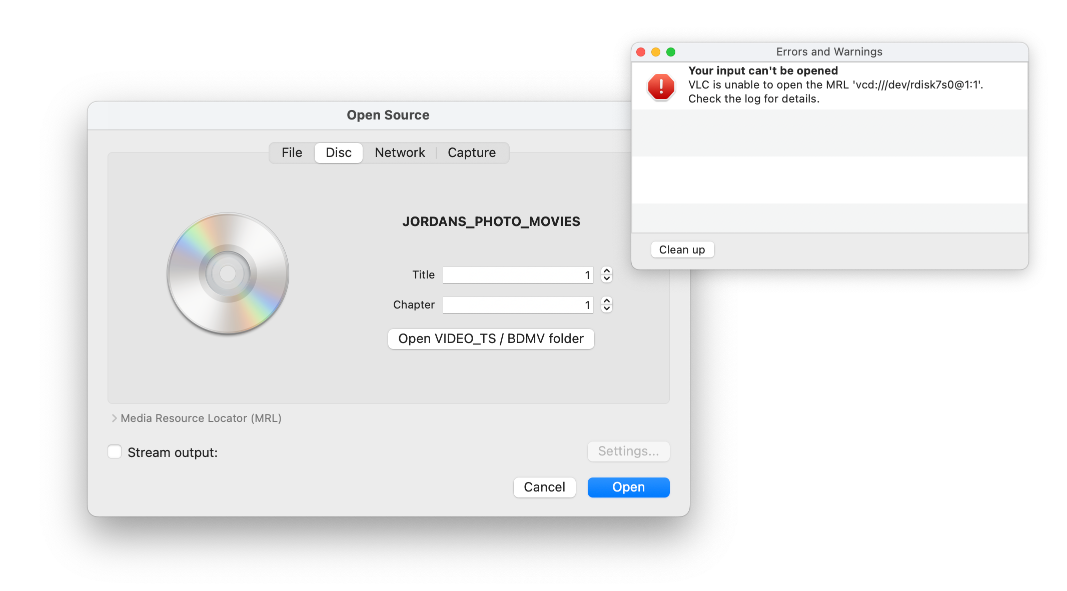The image size is (1067, 591).
Task: Click the Open Source dialog title
Action: click(388, 115)
